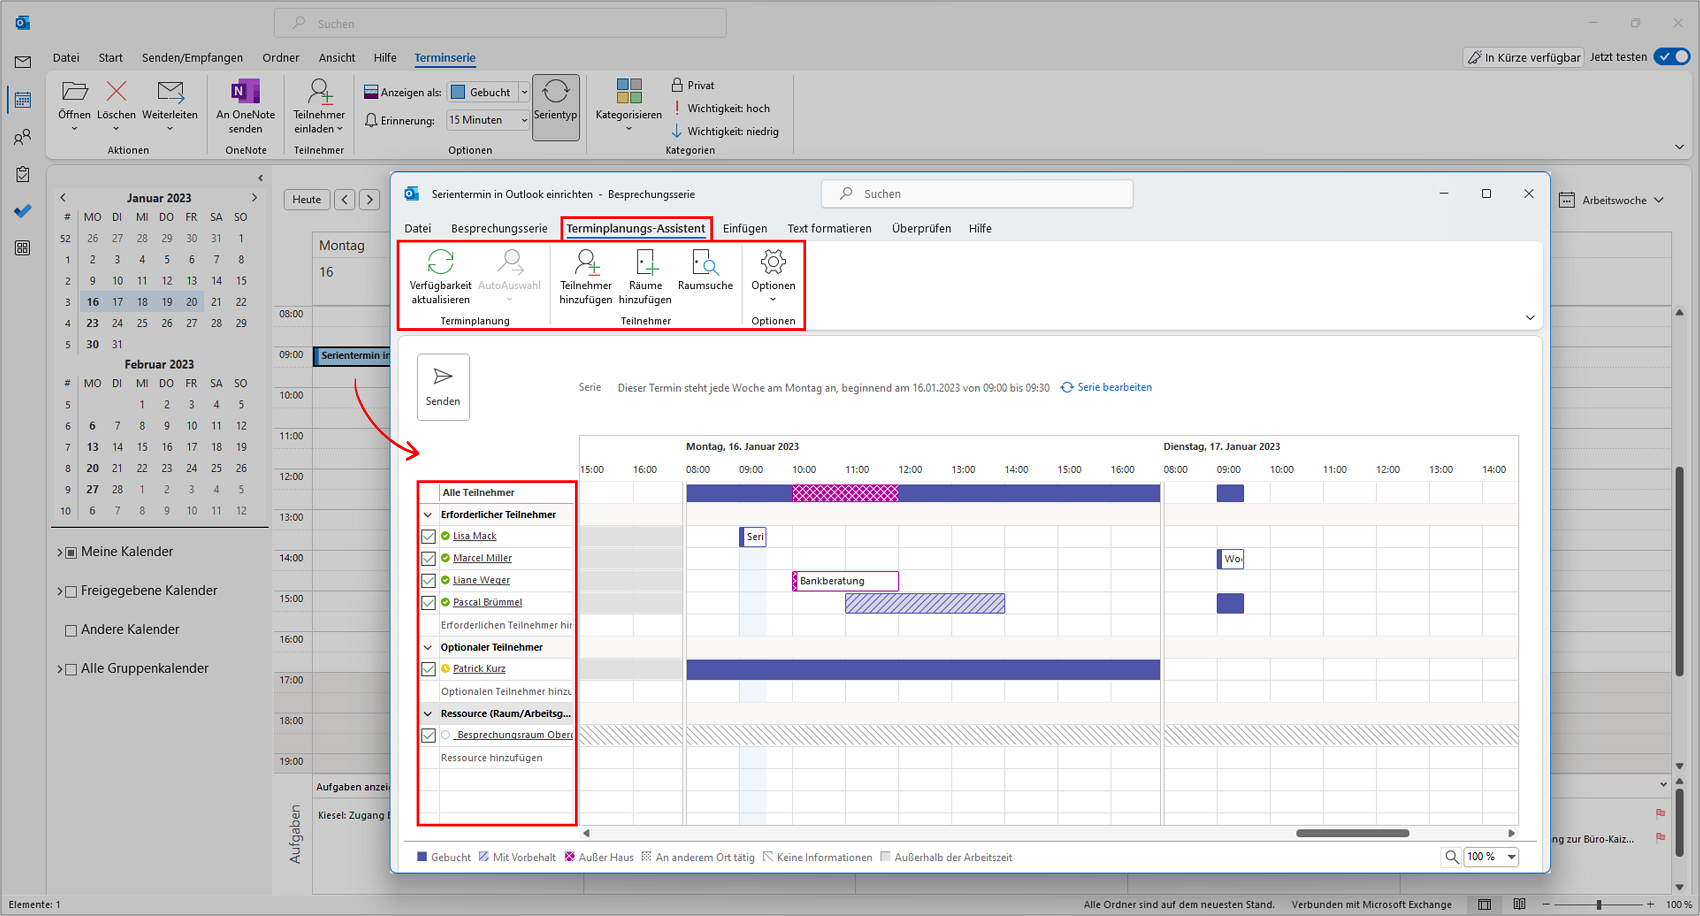Open more apps grid icon in sidebar
The width and height of the screenshot is (1700, 916).
pyautogui.click(x=22, y=248)
